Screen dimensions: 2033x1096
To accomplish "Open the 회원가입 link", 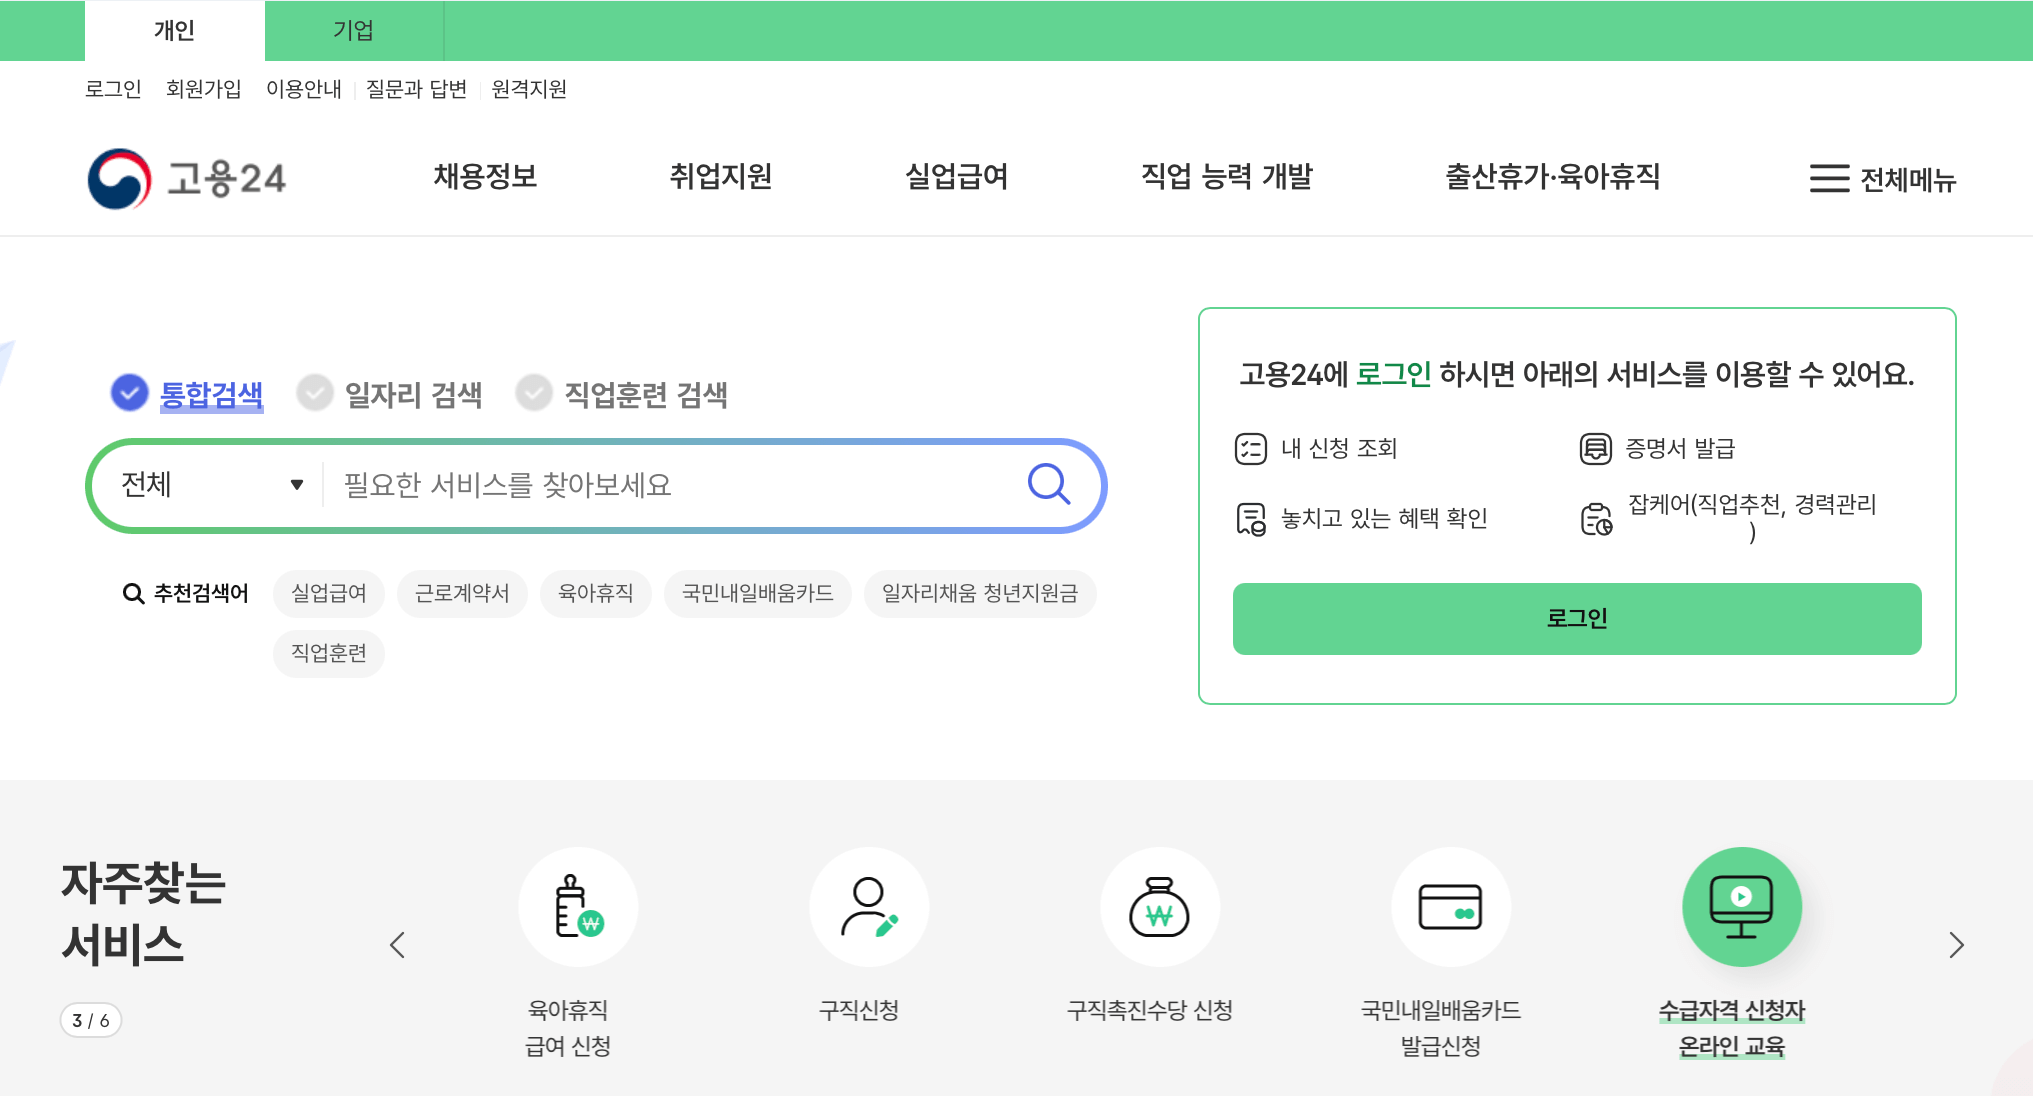I will click(203, 89).
